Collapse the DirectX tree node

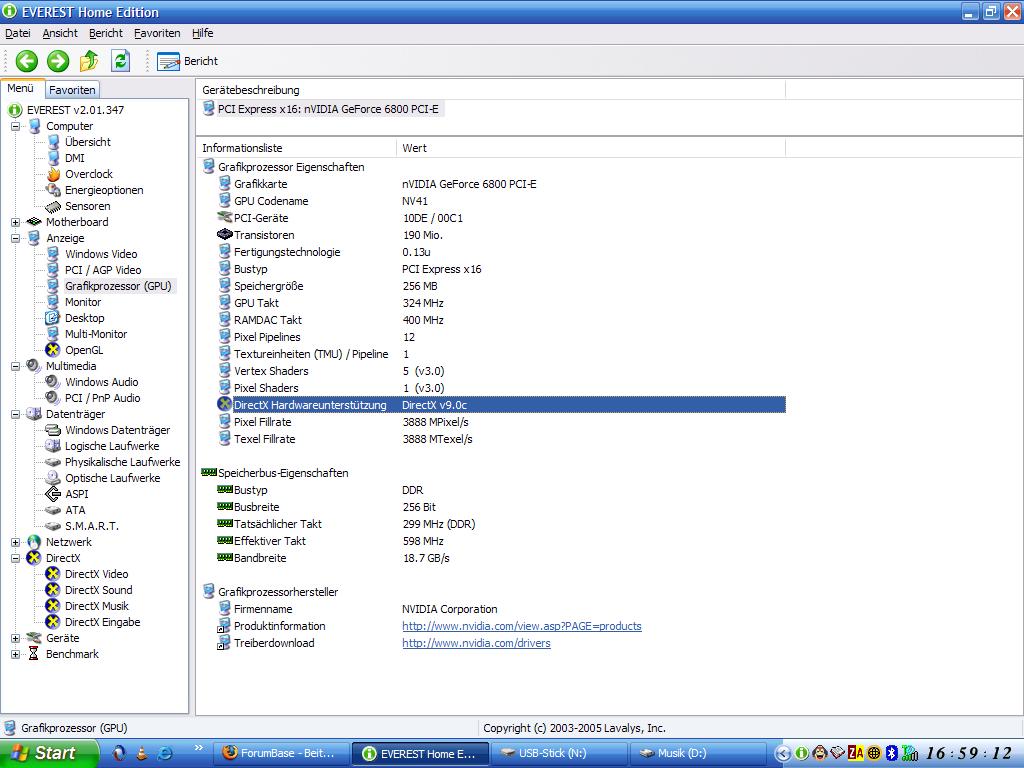(x=15, y=558)
